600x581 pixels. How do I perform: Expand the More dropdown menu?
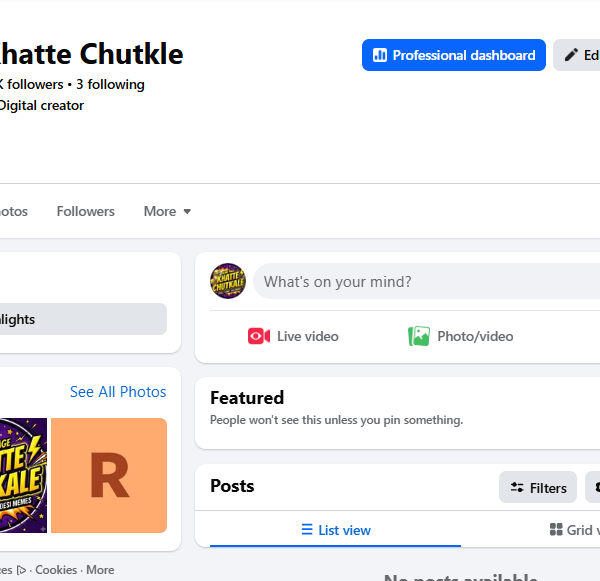click(x=167, y=211)
